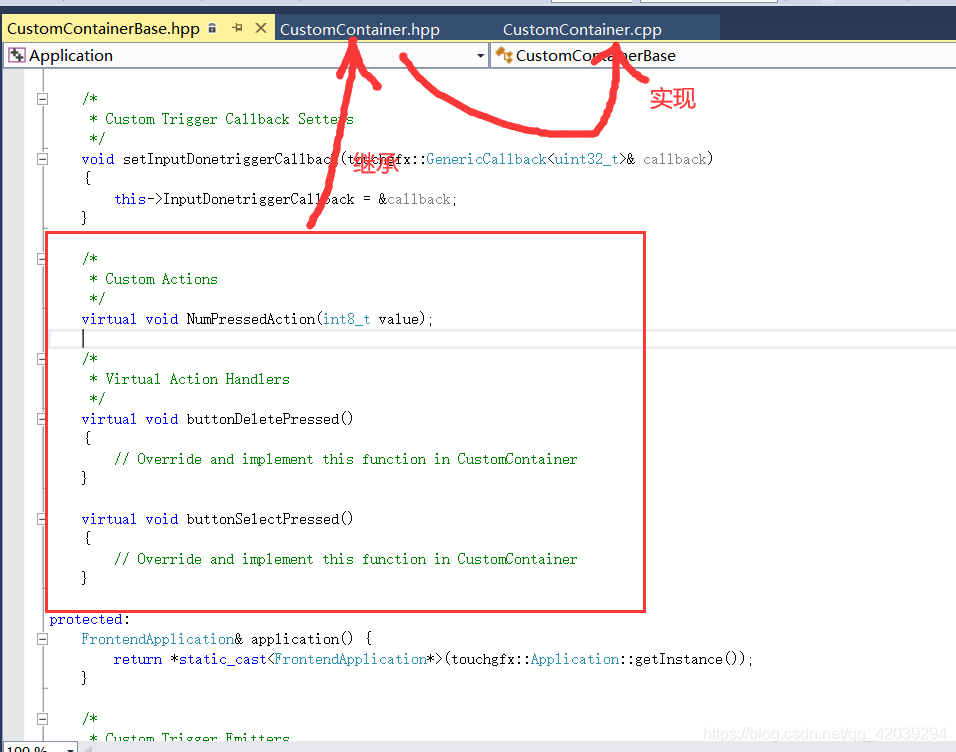The width and height of the screenshot is (956, 752).
Task: Click the int8_t parameter type
Action: [x=346, y=319]
